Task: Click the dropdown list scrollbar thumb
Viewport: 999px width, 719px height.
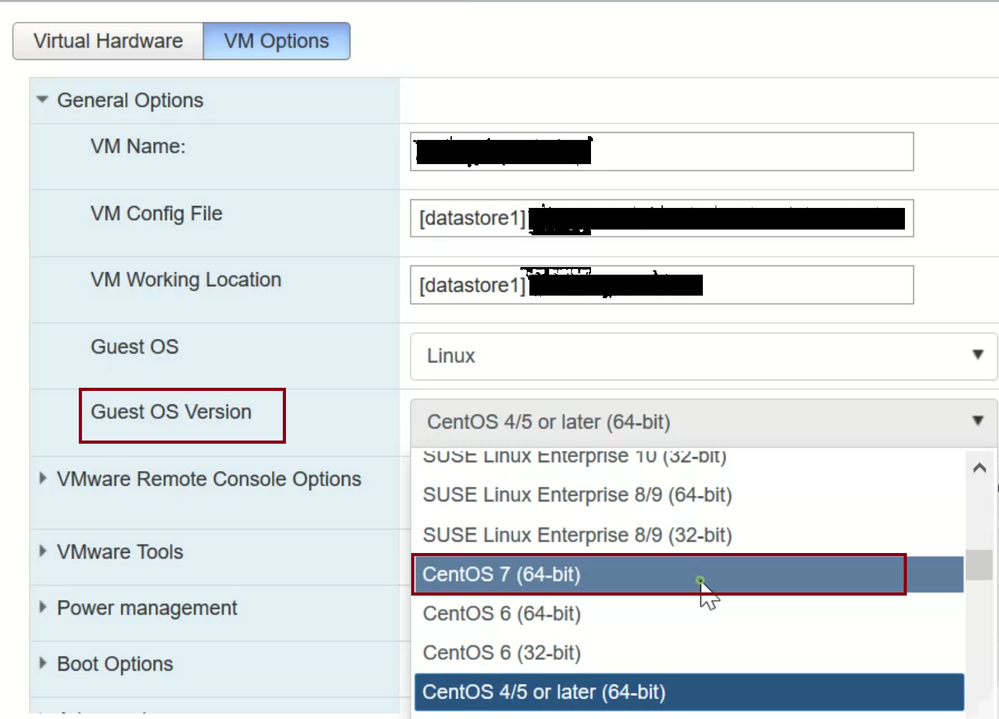Action: click(979, 565)
